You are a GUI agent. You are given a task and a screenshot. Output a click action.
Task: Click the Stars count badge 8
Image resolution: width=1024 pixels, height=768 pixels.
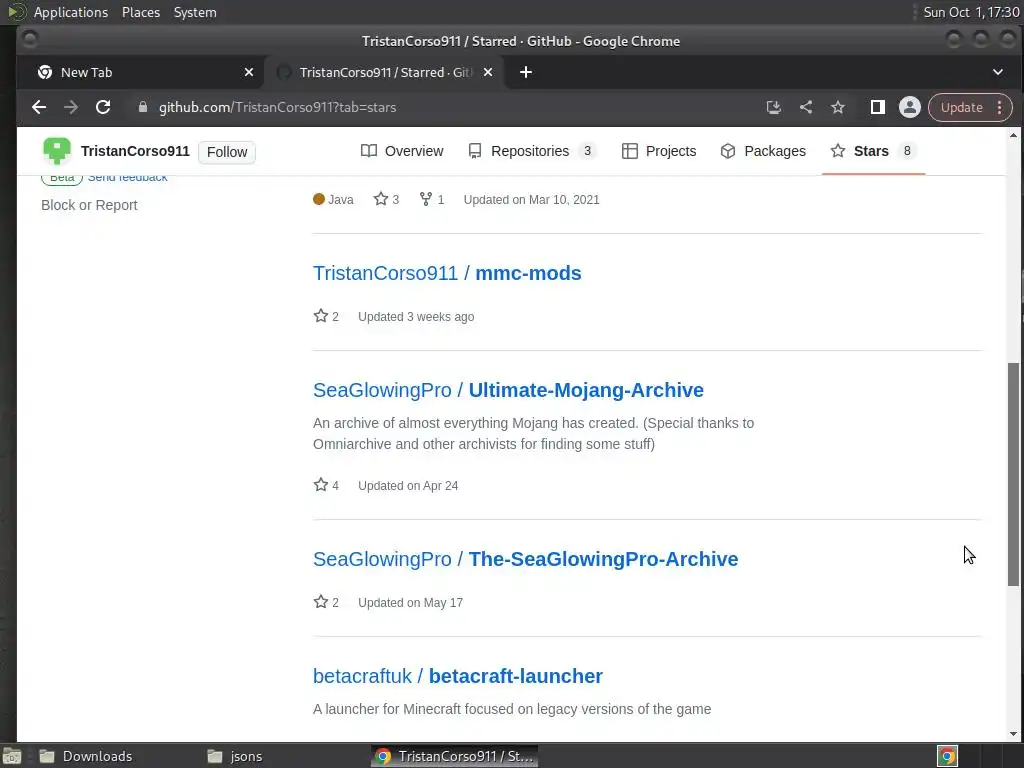[x=907, y=152]
